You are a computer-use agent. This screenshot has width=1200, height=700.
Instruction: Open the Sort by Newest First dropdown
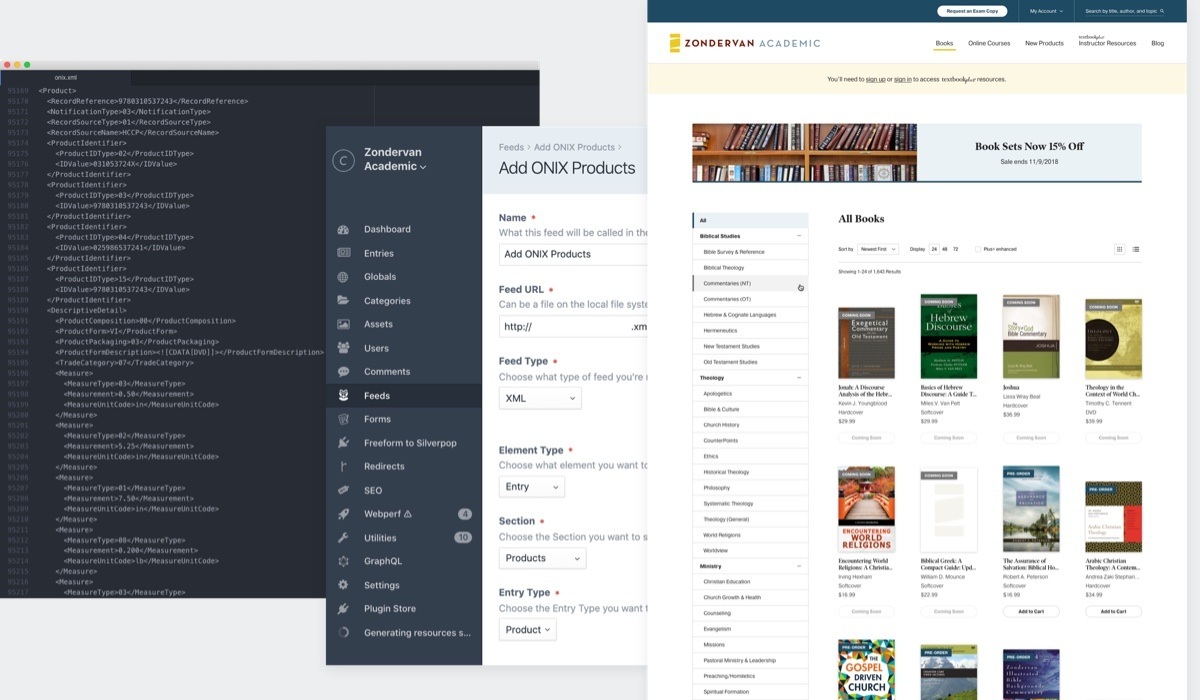pos(878,249)
